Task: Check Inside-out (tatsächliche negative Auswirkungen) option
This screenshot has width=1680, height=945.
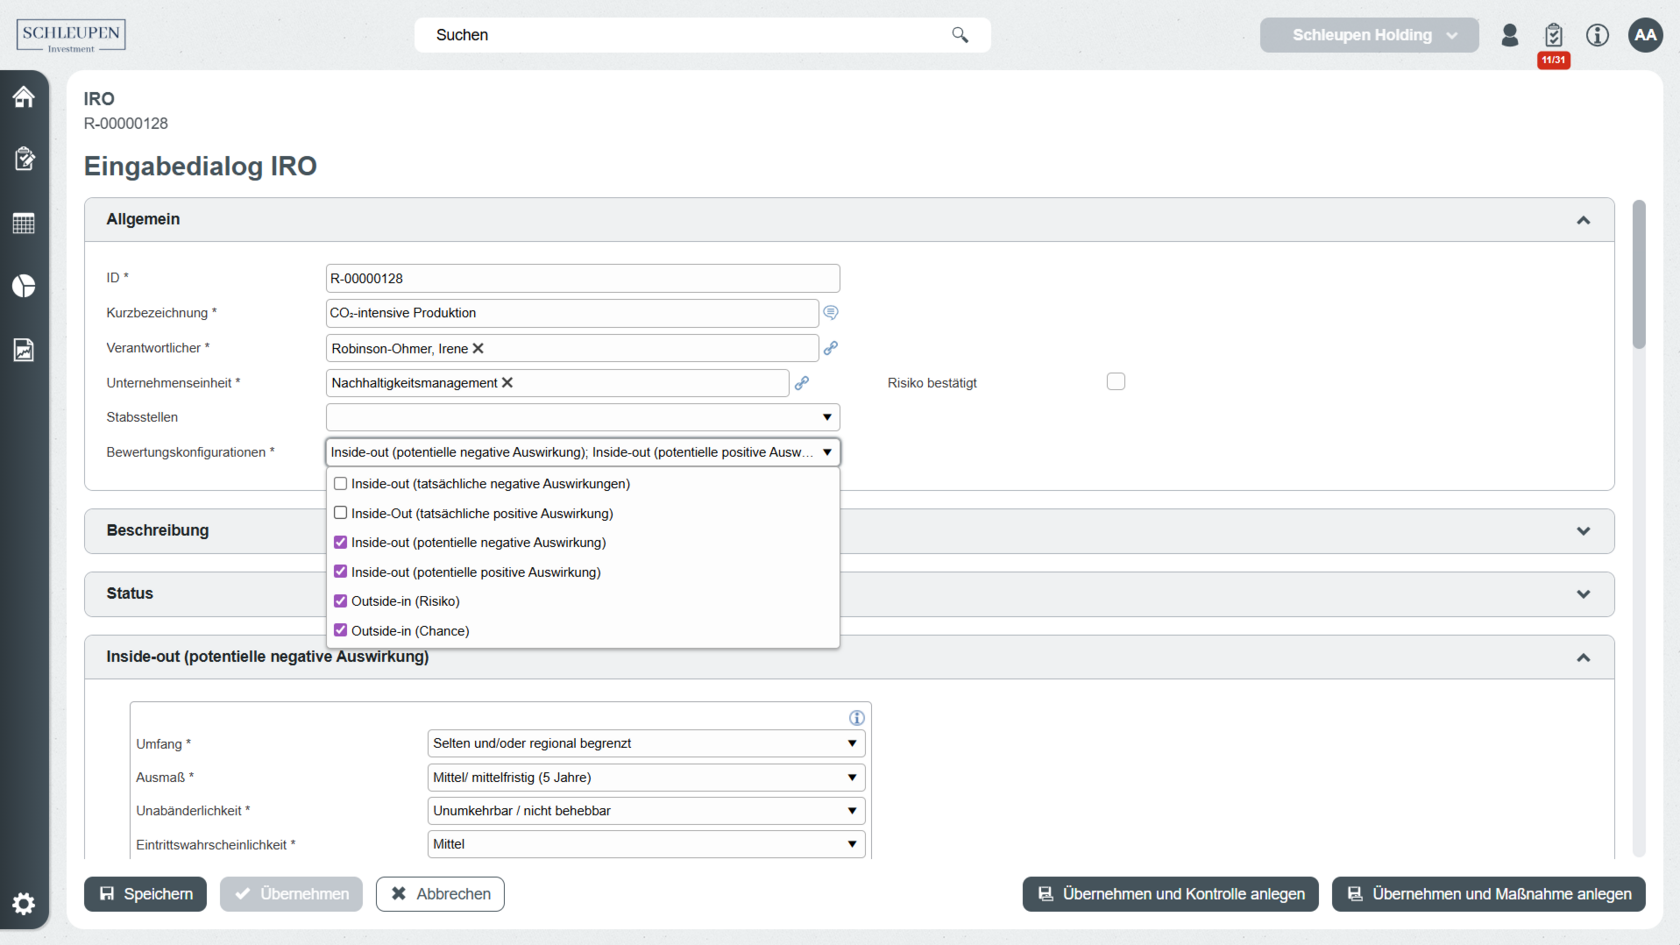Action: point(341,484)
